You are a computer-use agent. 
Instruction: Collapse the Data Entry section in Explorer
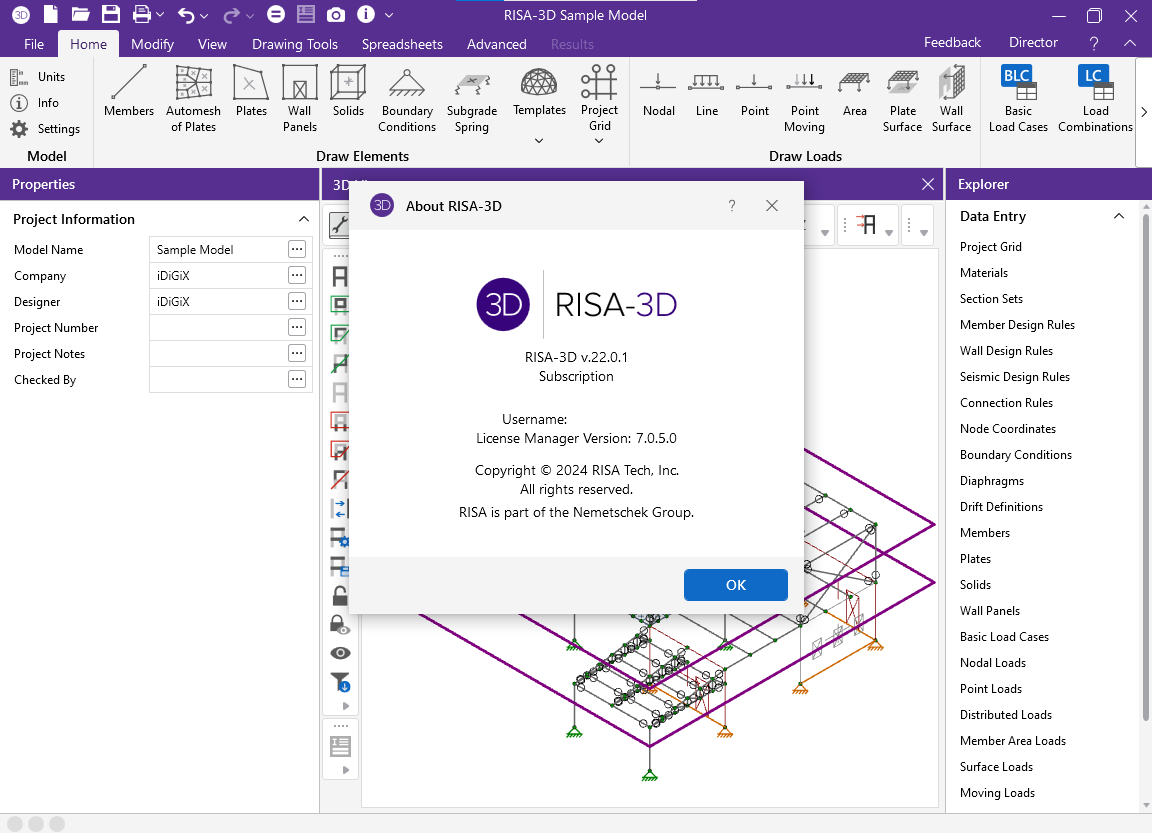[1118, 216]
